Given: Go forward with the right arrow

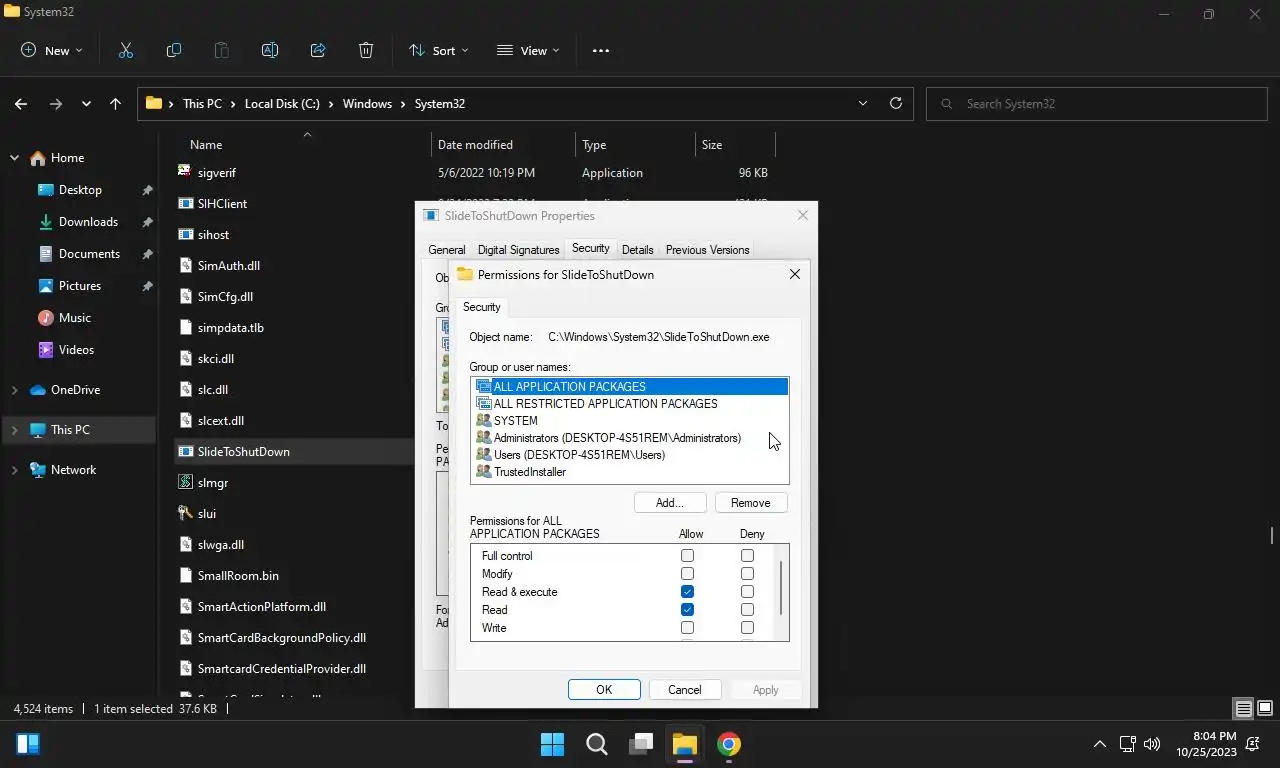Looking at the screenshot, I should click(56, 103).
